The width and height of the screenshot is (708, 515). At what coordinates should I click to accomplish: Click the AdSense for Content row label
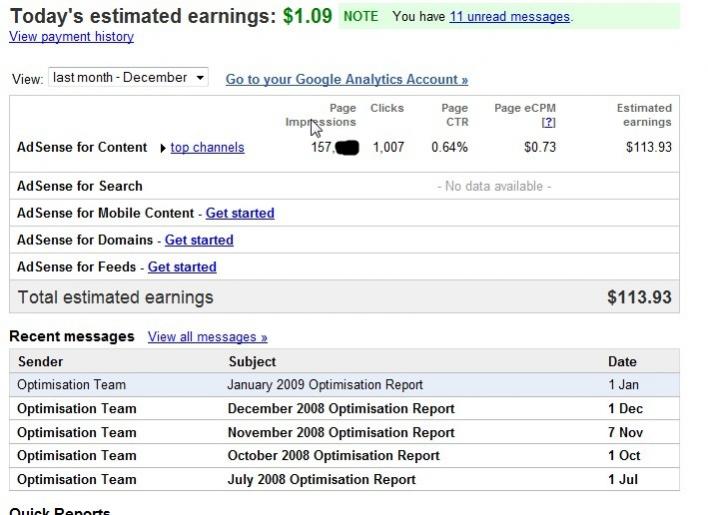coord(82,147)
